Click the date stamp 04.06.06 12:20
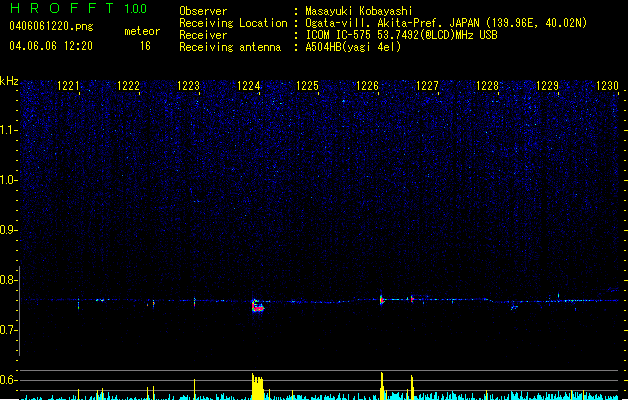This screenshot has height=400, width=629. (x=51, y=46)
